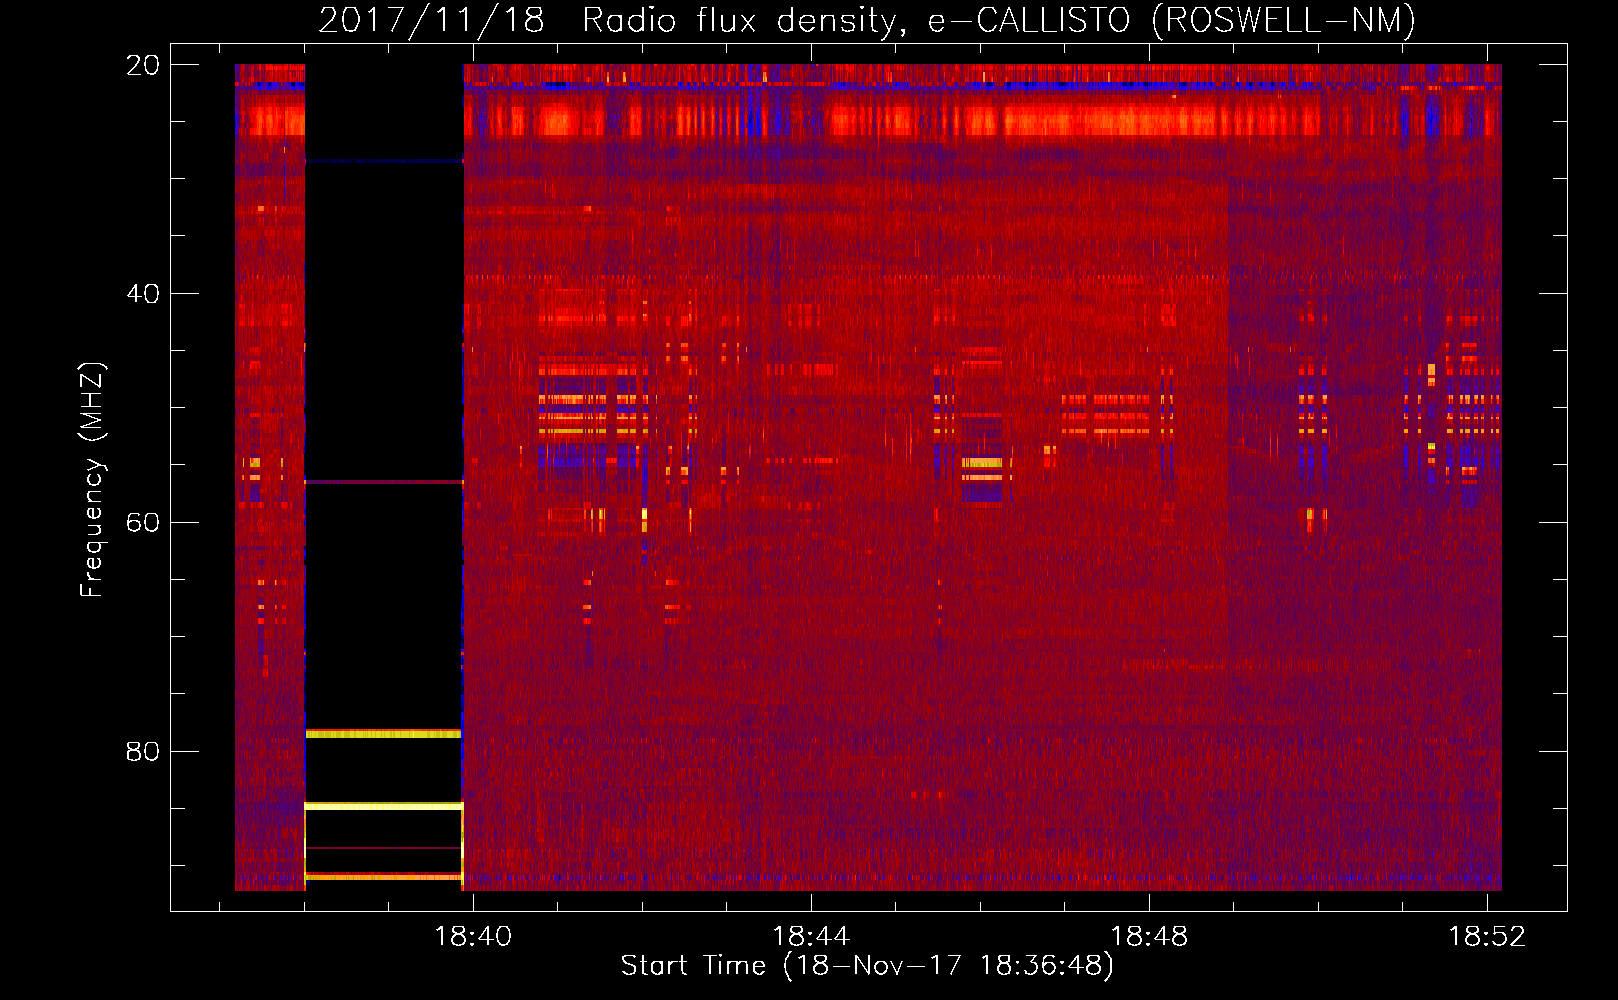Click the 80 frequency tick label
1618x1000 pixels.
click(143, 751)
